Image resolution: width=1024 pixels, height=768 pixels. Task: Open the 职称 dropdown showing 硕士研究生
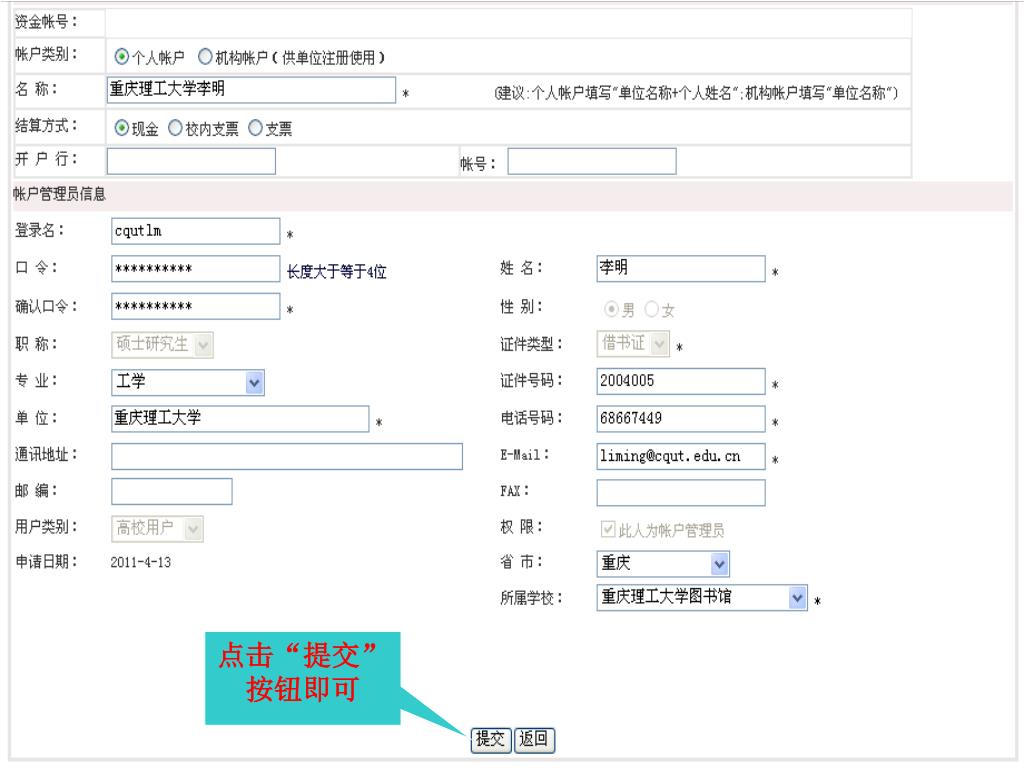(163, 344)
